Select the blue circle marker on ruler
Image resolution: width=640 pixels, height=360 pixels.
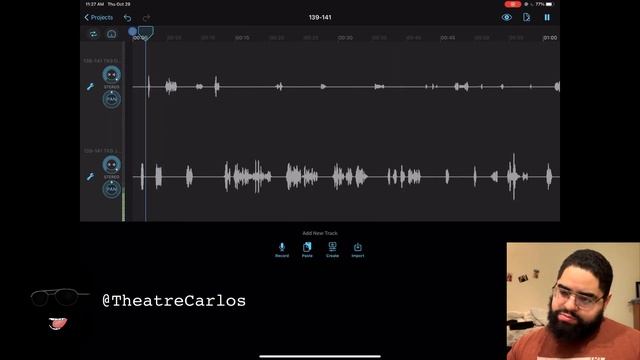pyautogui.click(x=132, y=31)
